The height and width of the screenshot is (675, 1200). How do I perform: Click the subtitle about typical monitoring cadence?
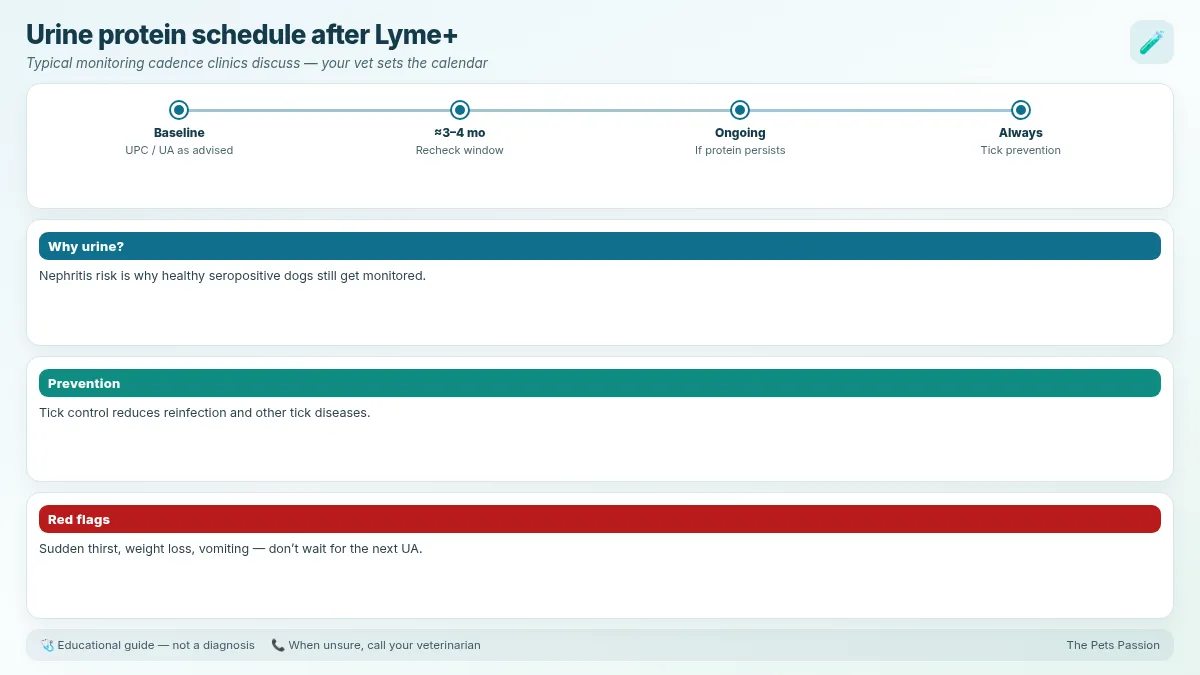(x=257, y=63)
